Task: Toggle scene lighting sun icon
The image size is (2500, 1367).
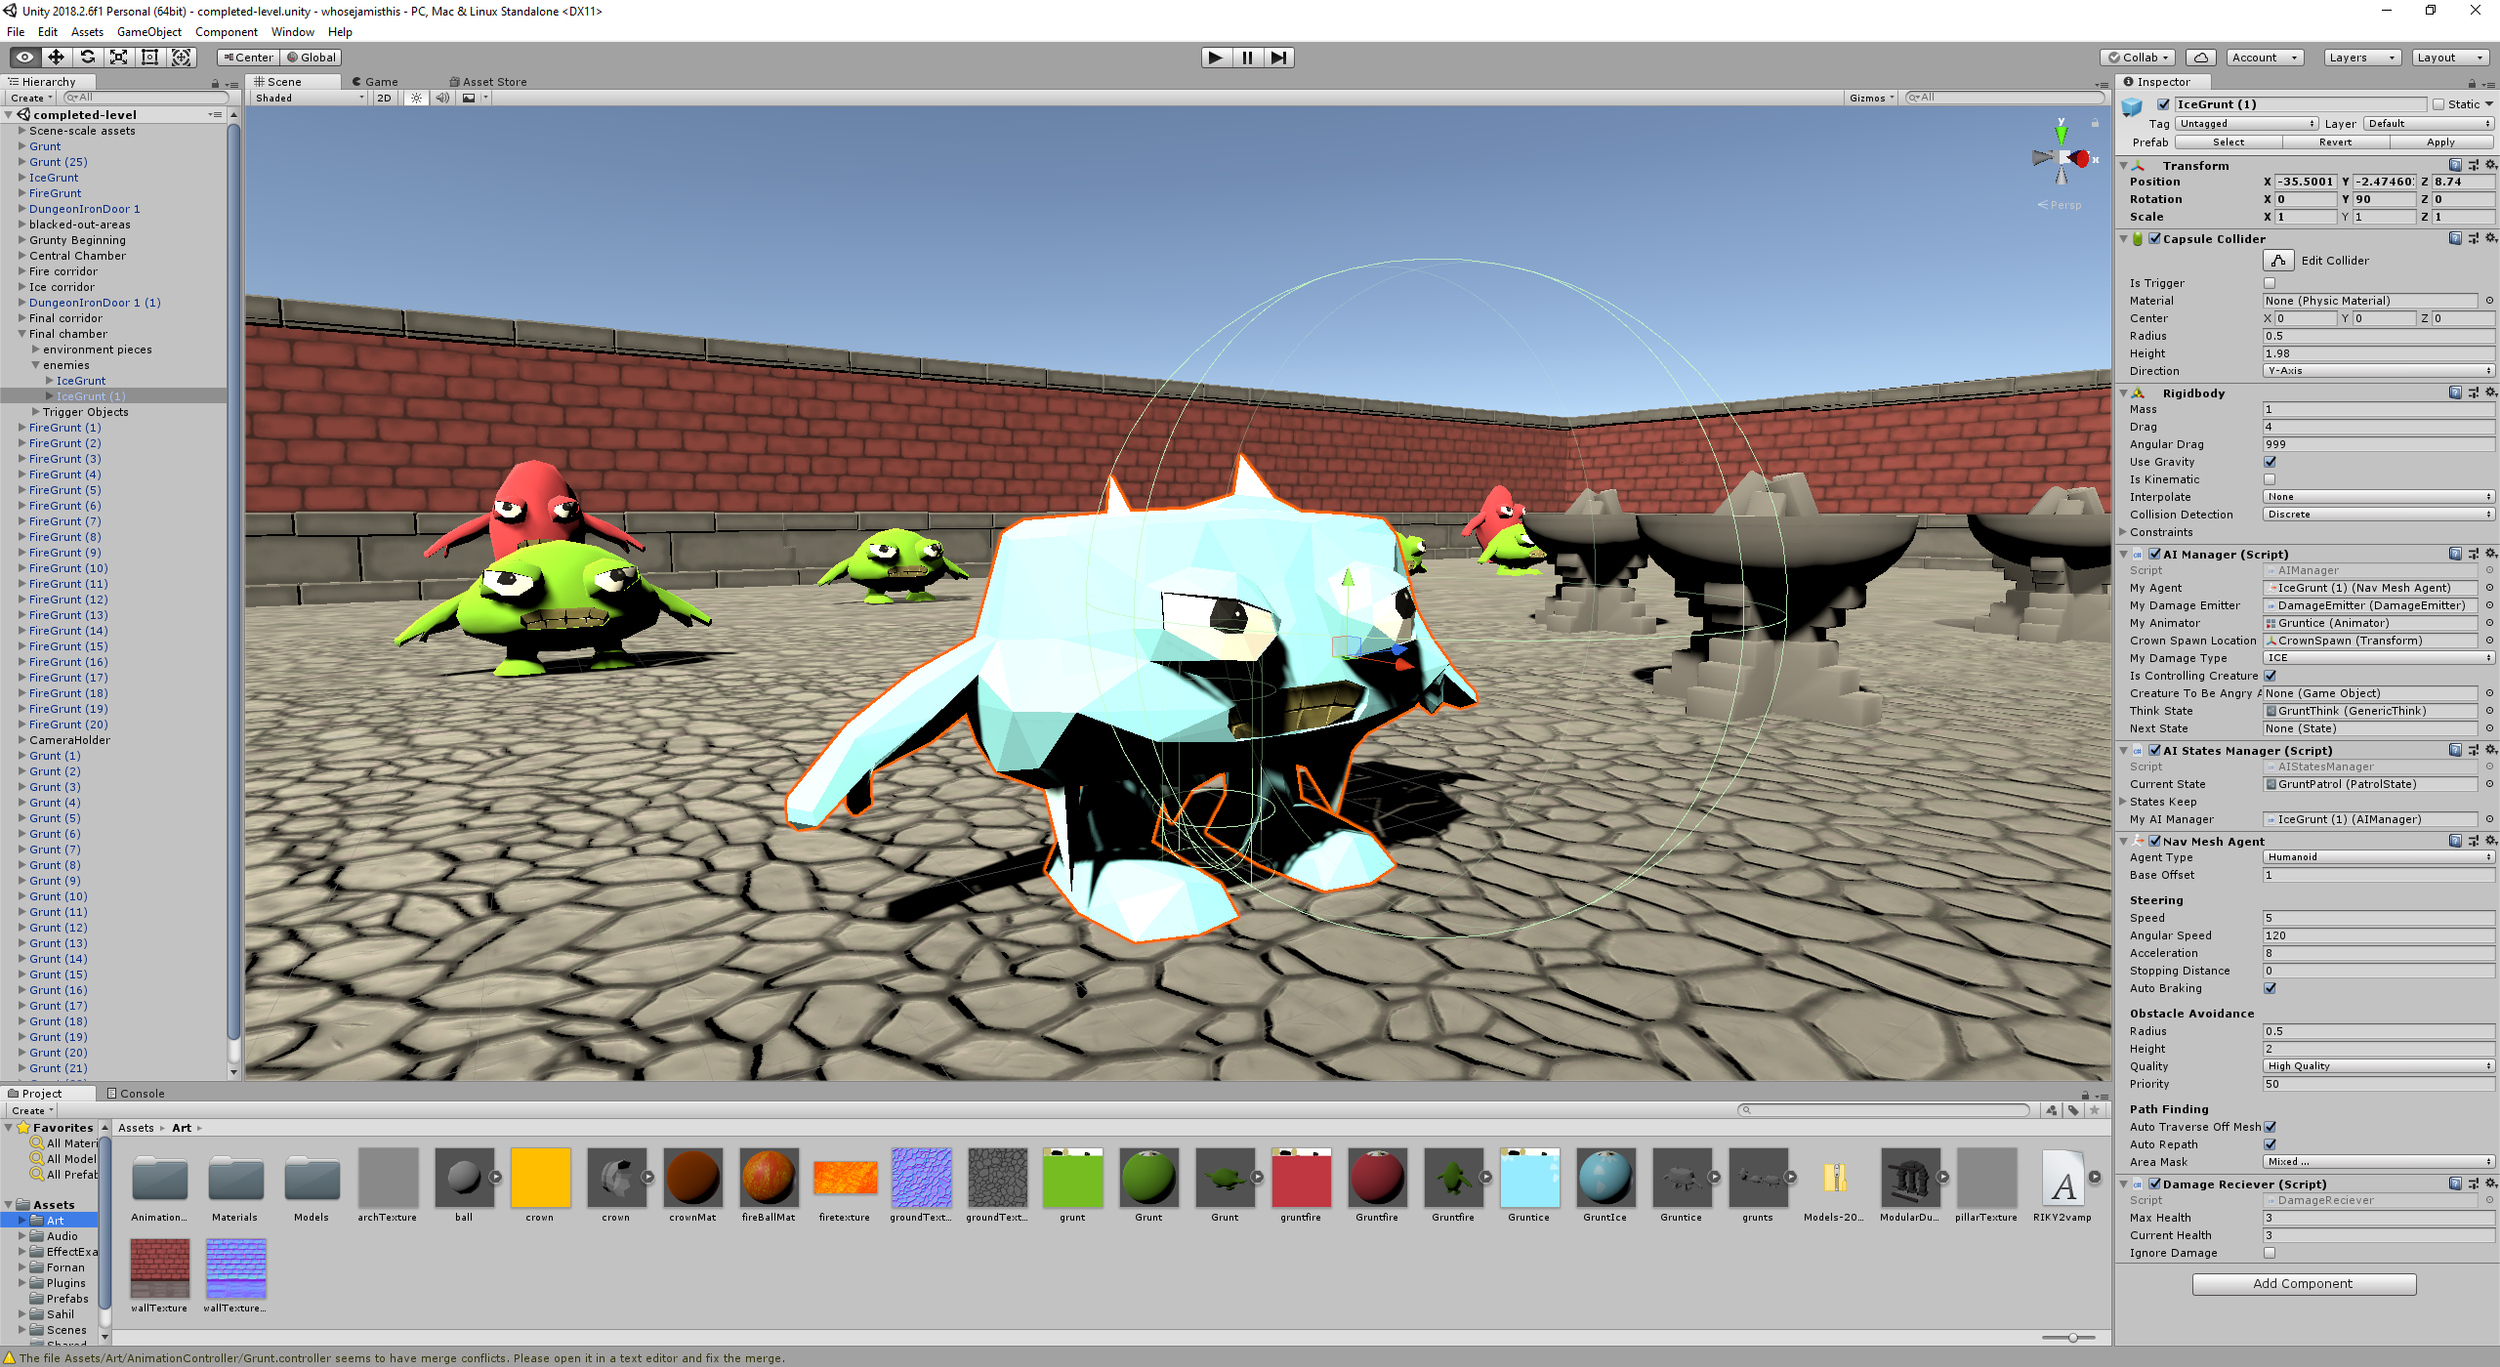Action: (417, 98)
